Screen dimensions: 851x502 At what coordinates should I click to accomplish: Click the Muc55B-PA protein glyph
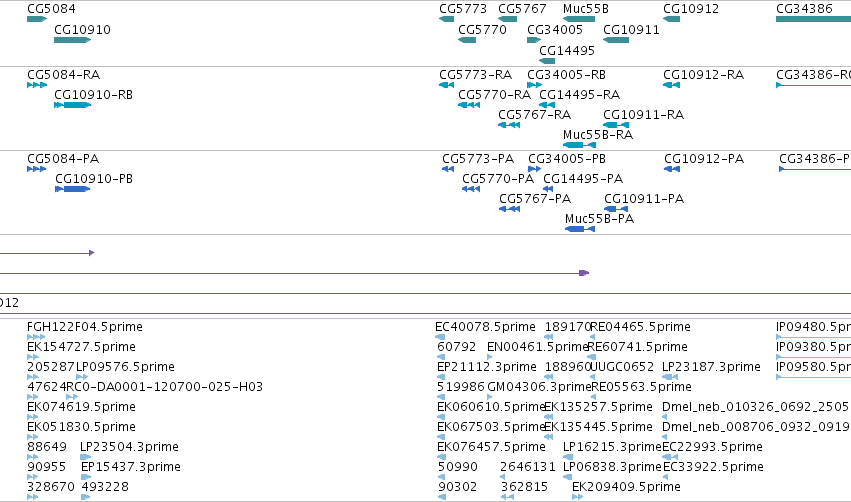pyautogui.click(x=580, y=229)
